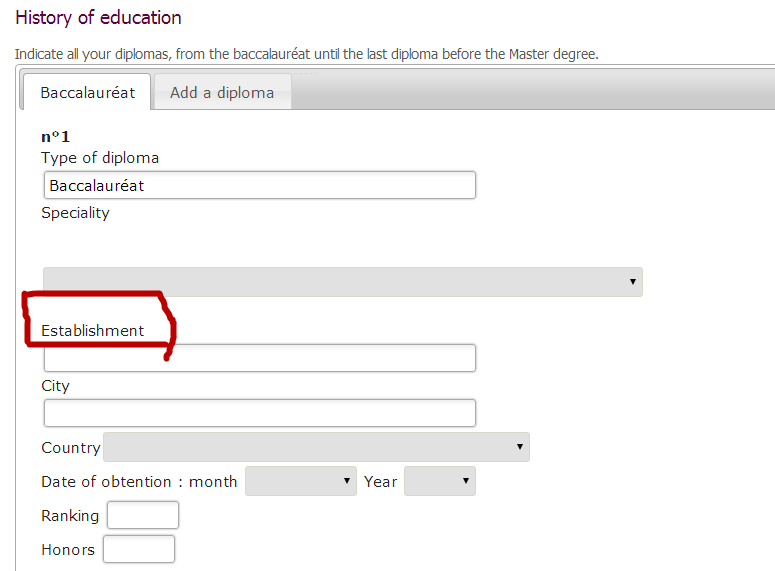The height and width of the screenshot is (571, 775).
Task: Click the "Year" label
Action: (380, 482)
